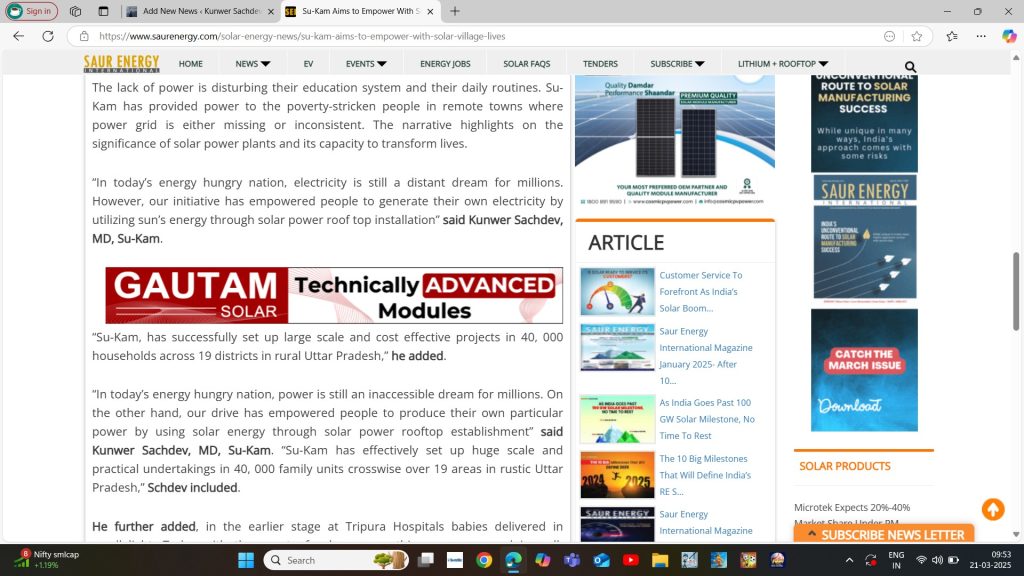The image size is (1024, 576).
Task: Open the Customer Service To Forefront article link
Action: click(x=700, y=291)
